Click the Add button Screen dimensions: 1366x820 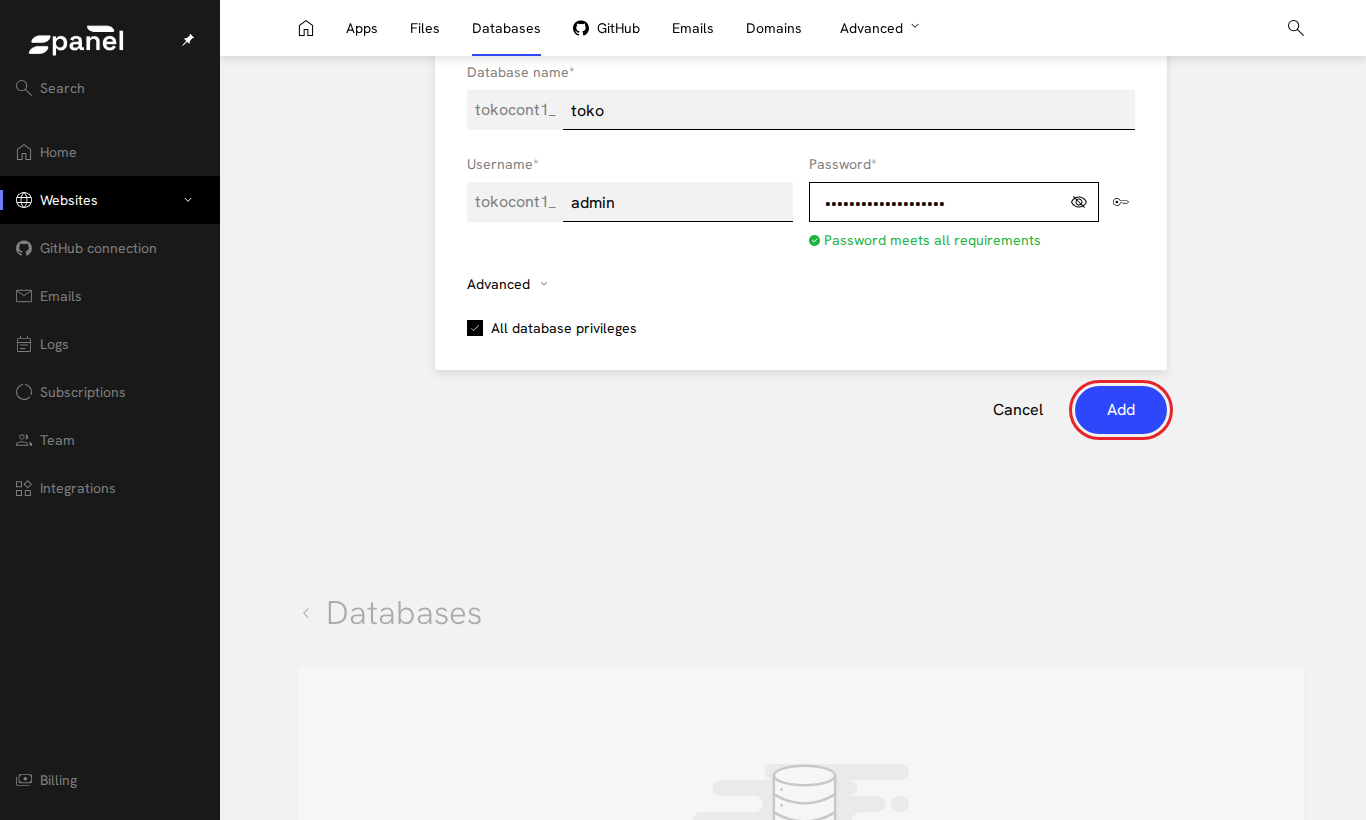[x=1121, y=410]
